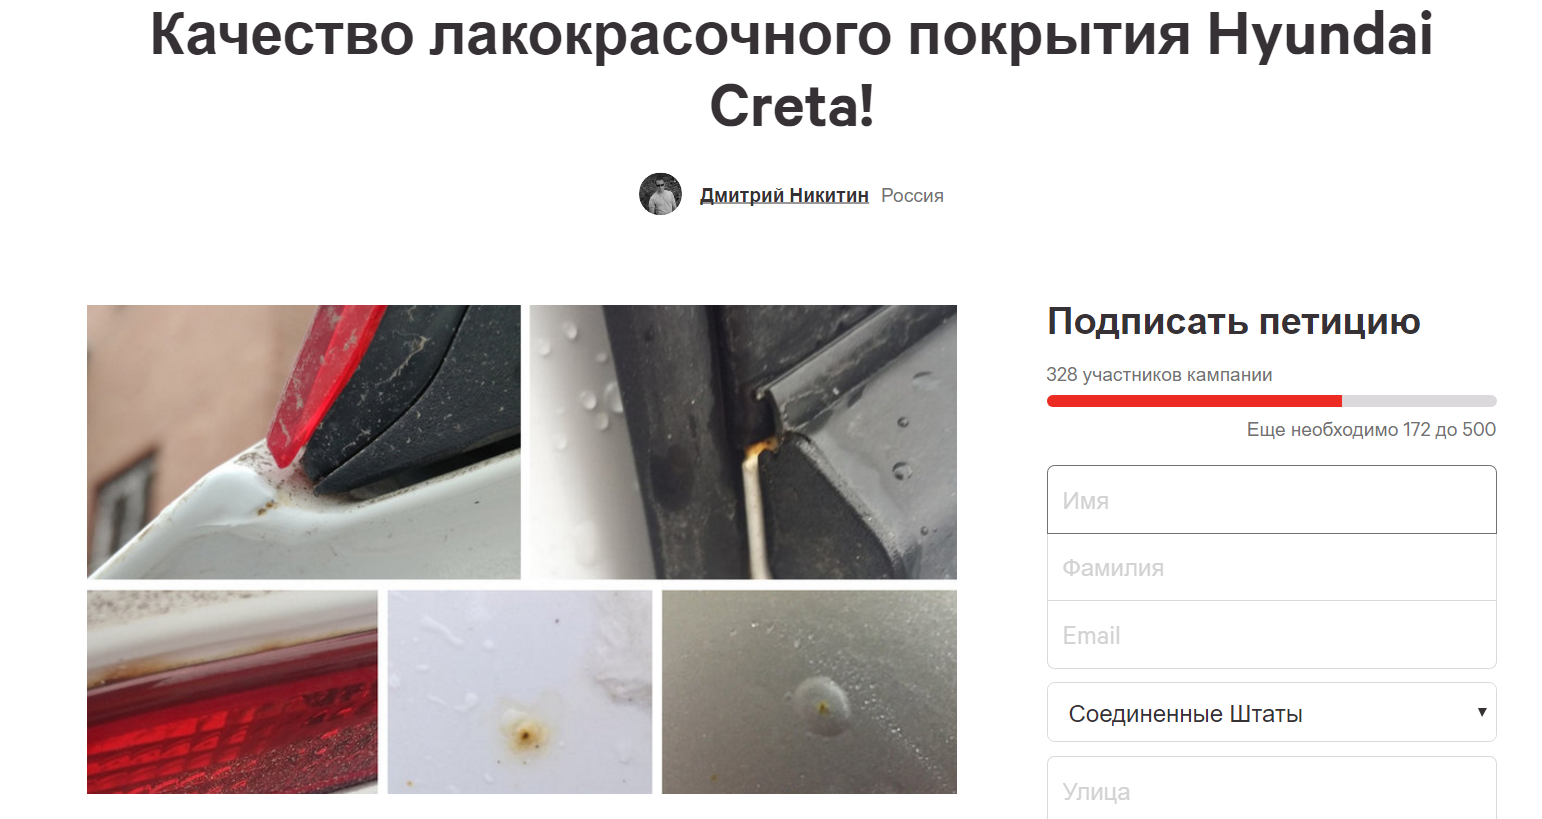This screenshot has width=1542, height=819.
Task: Open the rust spot on white paint photo
Action: point(520,692)
